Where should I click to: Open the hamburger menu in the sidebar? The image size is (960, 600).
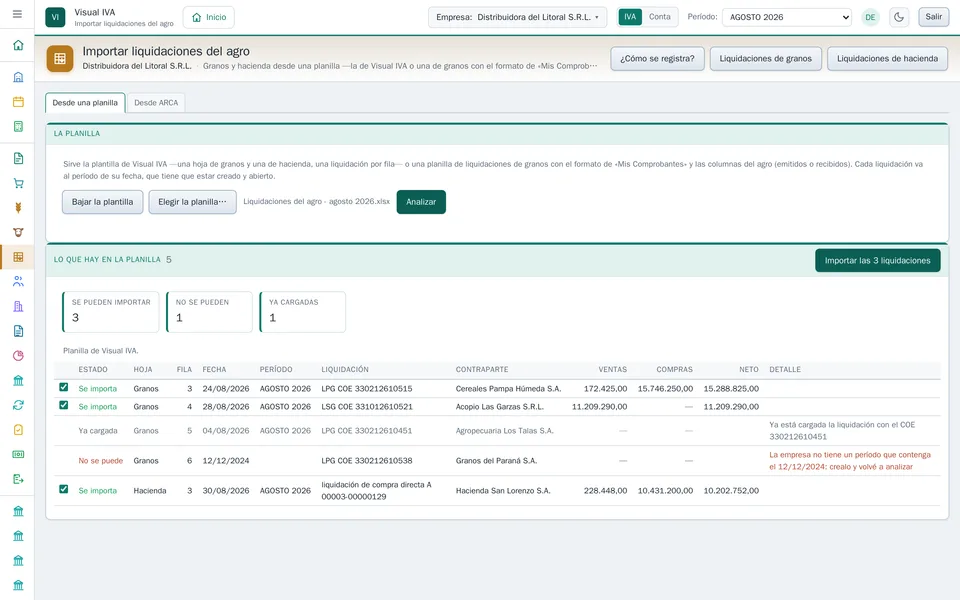tap(17, 14)
